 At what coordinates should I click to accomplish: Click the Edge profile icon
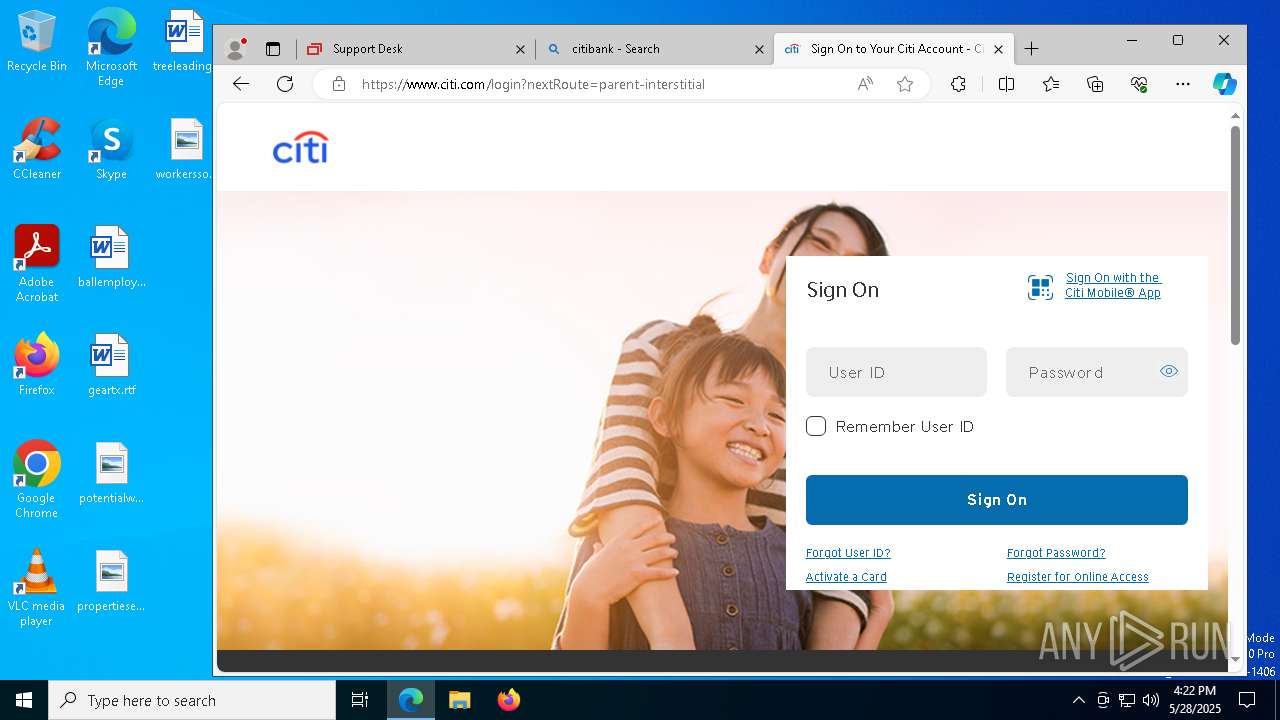[236, 48]
